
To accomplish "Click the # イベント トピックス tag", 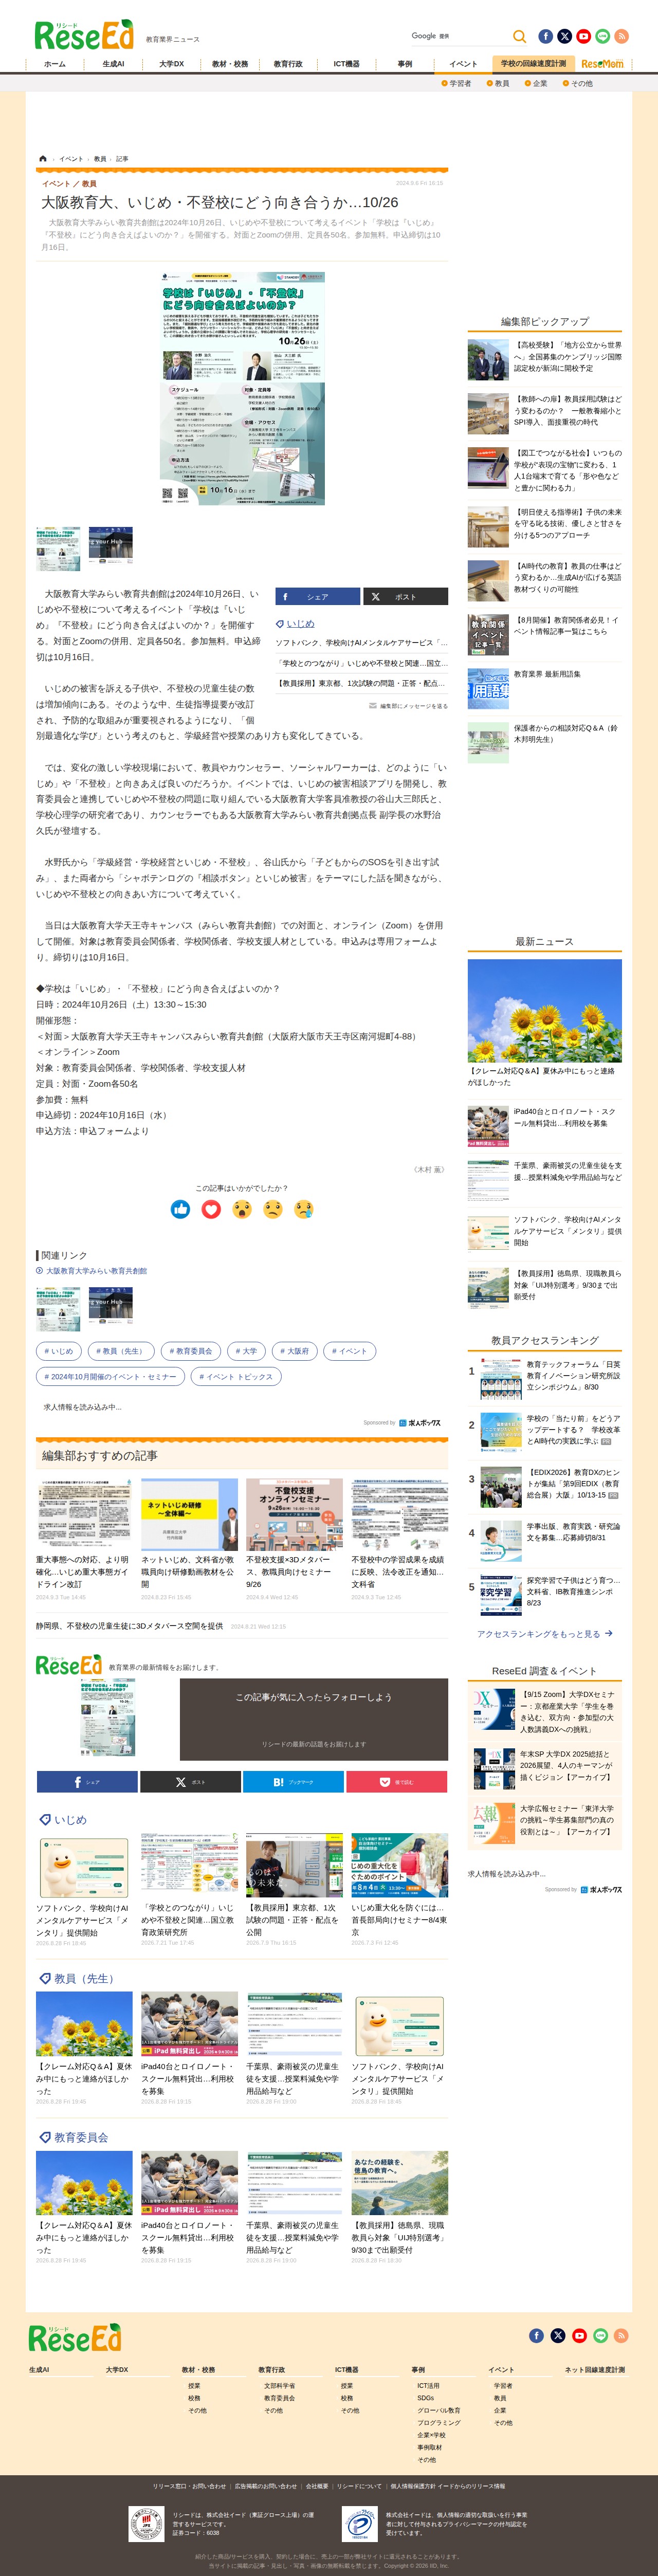I will click(236, 1377).
